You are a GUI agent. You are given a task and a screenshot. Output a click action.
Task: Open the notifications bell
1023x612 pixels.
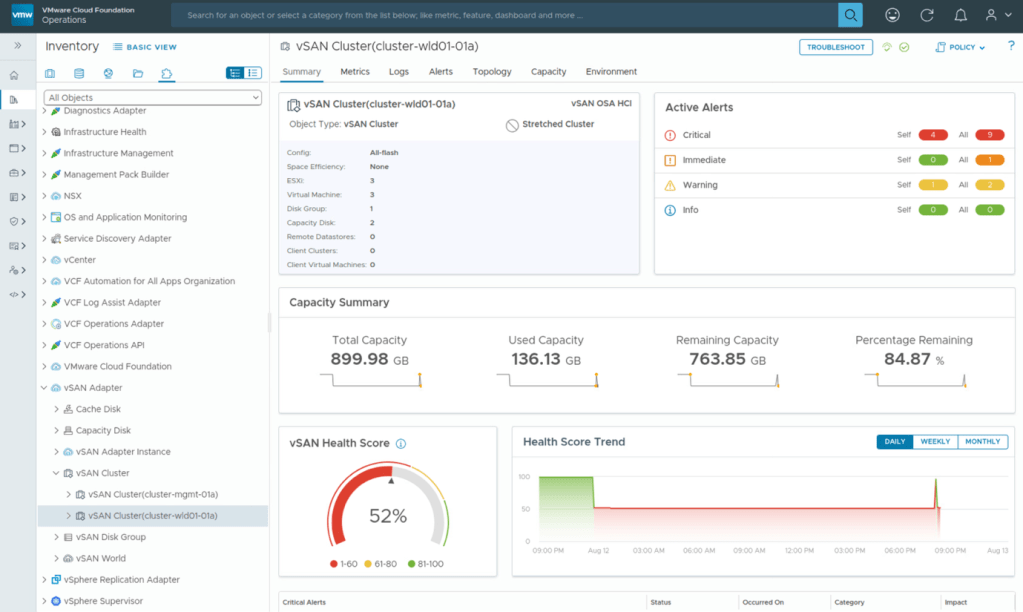[x=960, y=15]
